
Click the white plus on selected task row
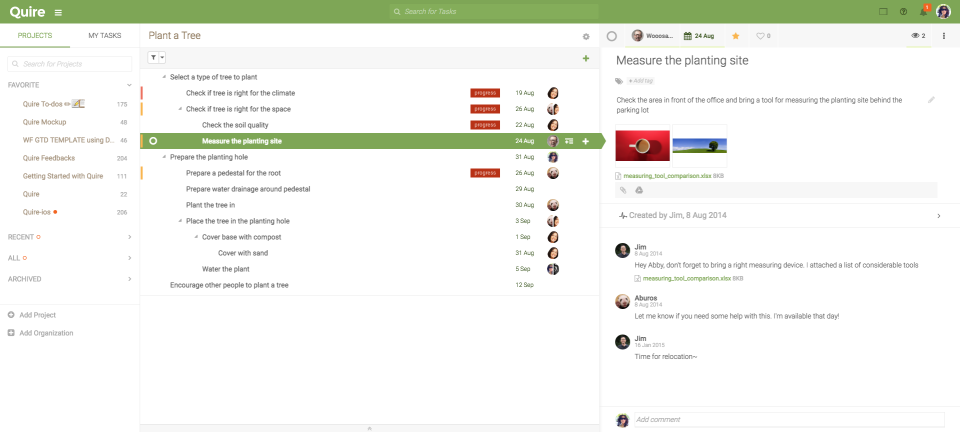click(x=585, y=141)
